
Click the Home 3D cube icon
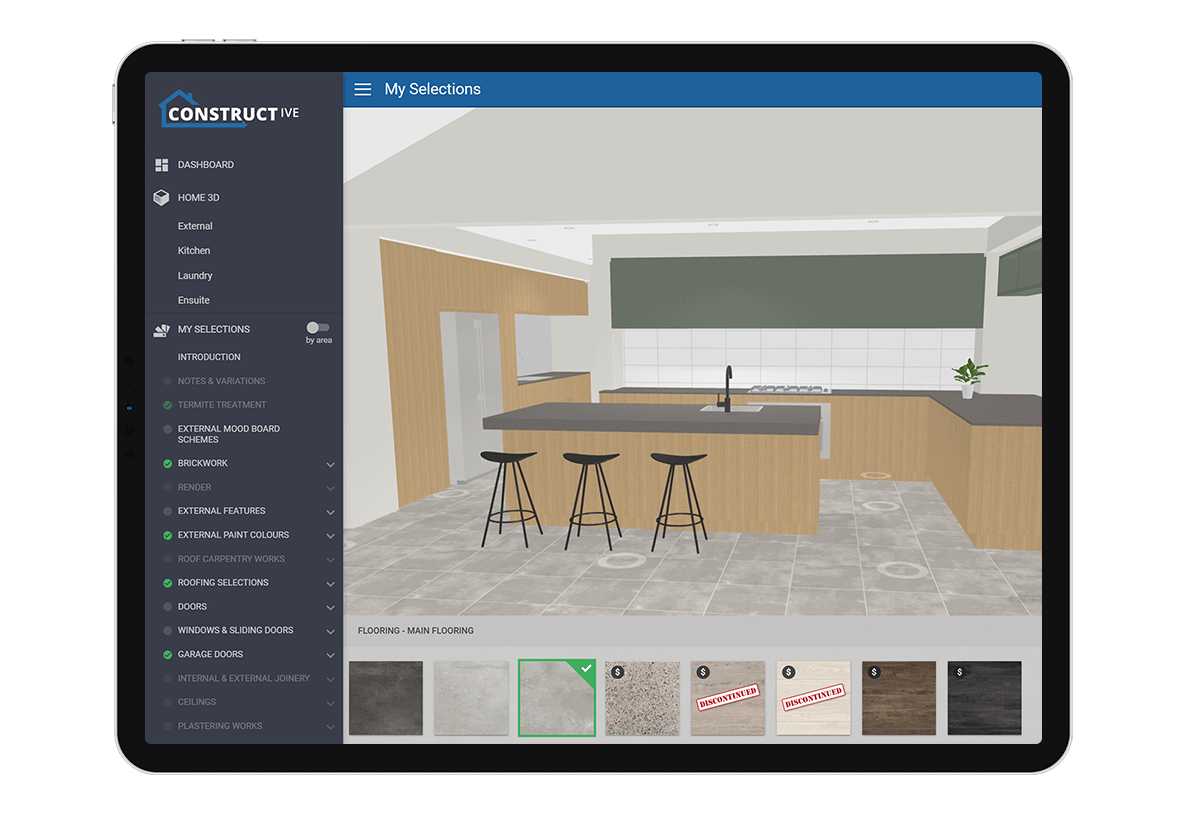(x=161, y=198)
